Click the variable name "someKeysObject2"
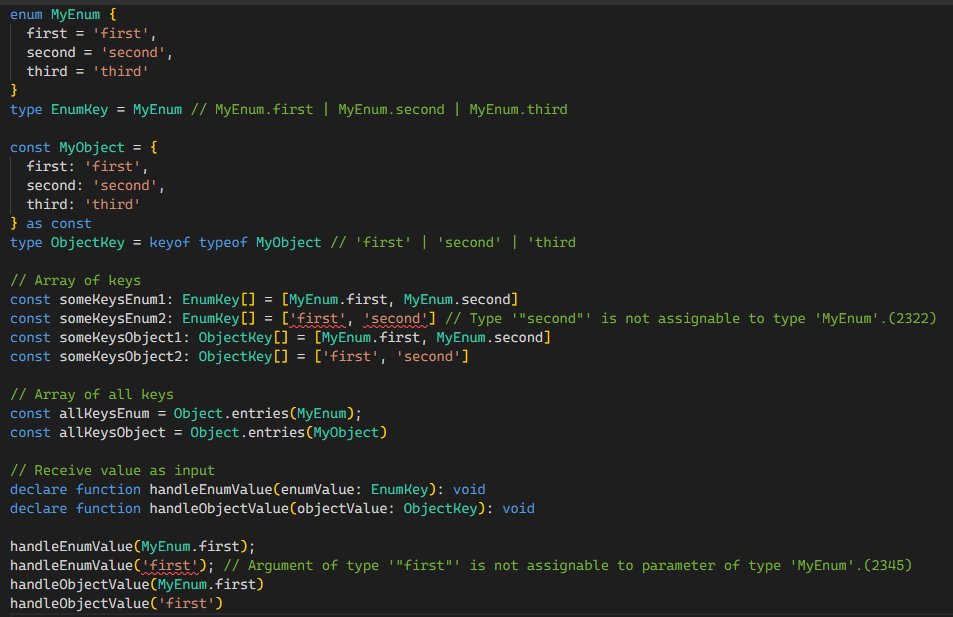The image size is (953, 617). (120, 356)
